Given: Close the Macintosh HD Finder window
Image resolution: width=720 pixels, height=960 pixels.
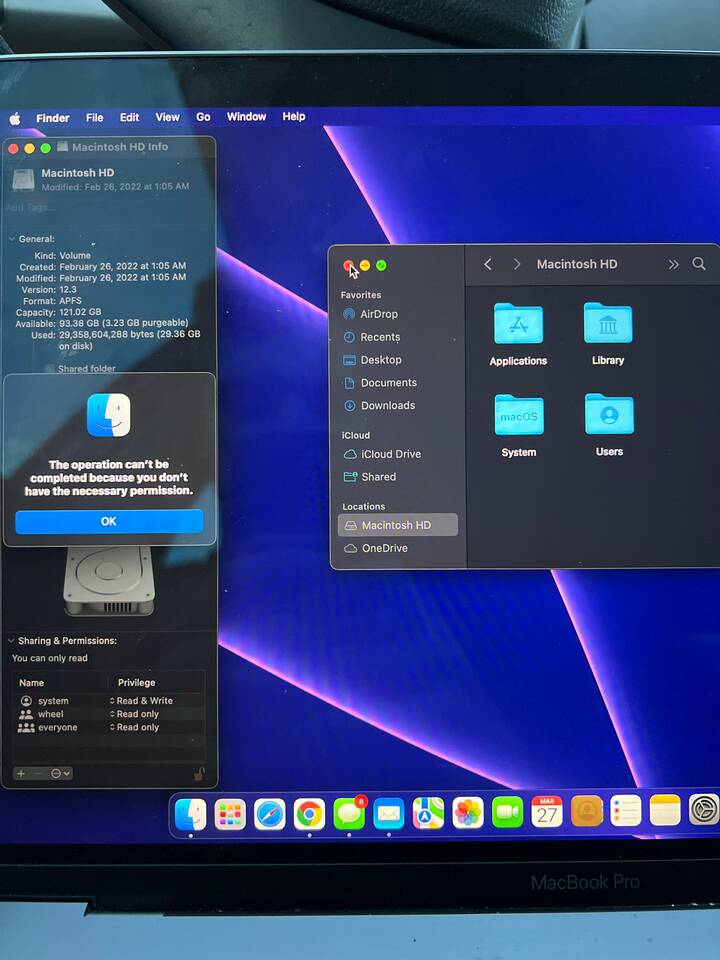Looking at the screenshot, I should pyautogui.click(x=348, y=266).
